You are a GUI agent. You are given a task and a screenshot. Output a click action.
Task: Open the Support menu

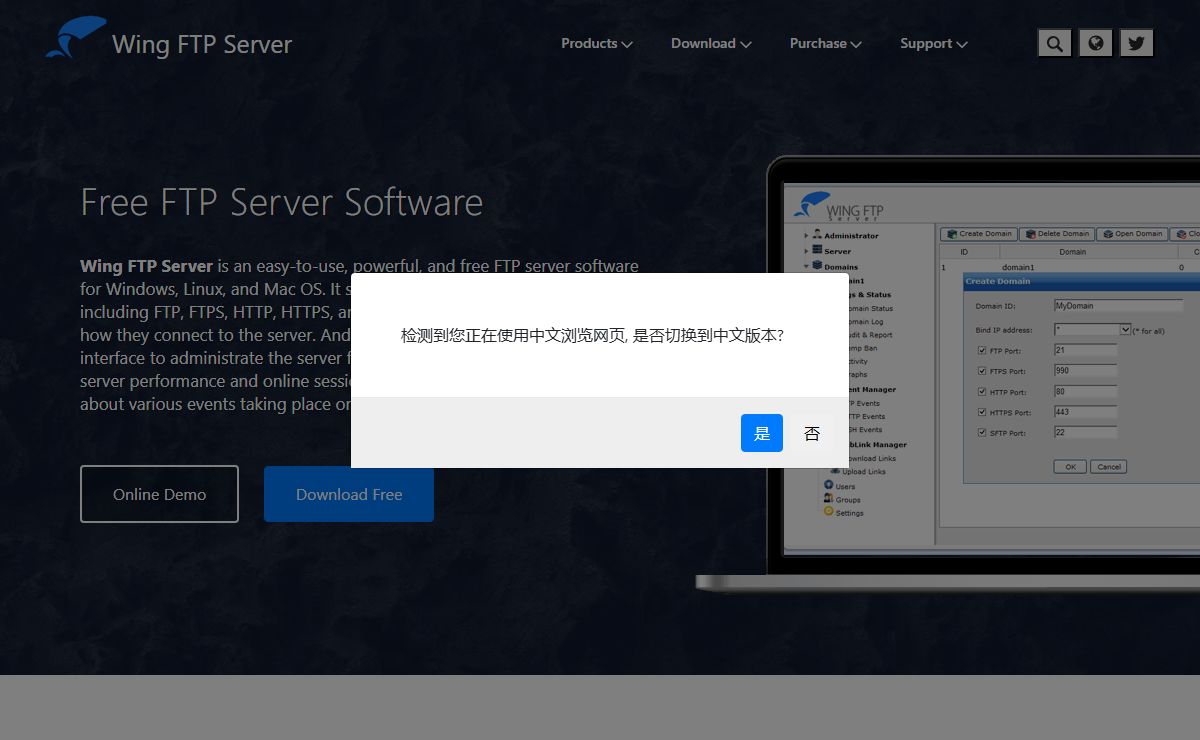(x=933, y=43)
